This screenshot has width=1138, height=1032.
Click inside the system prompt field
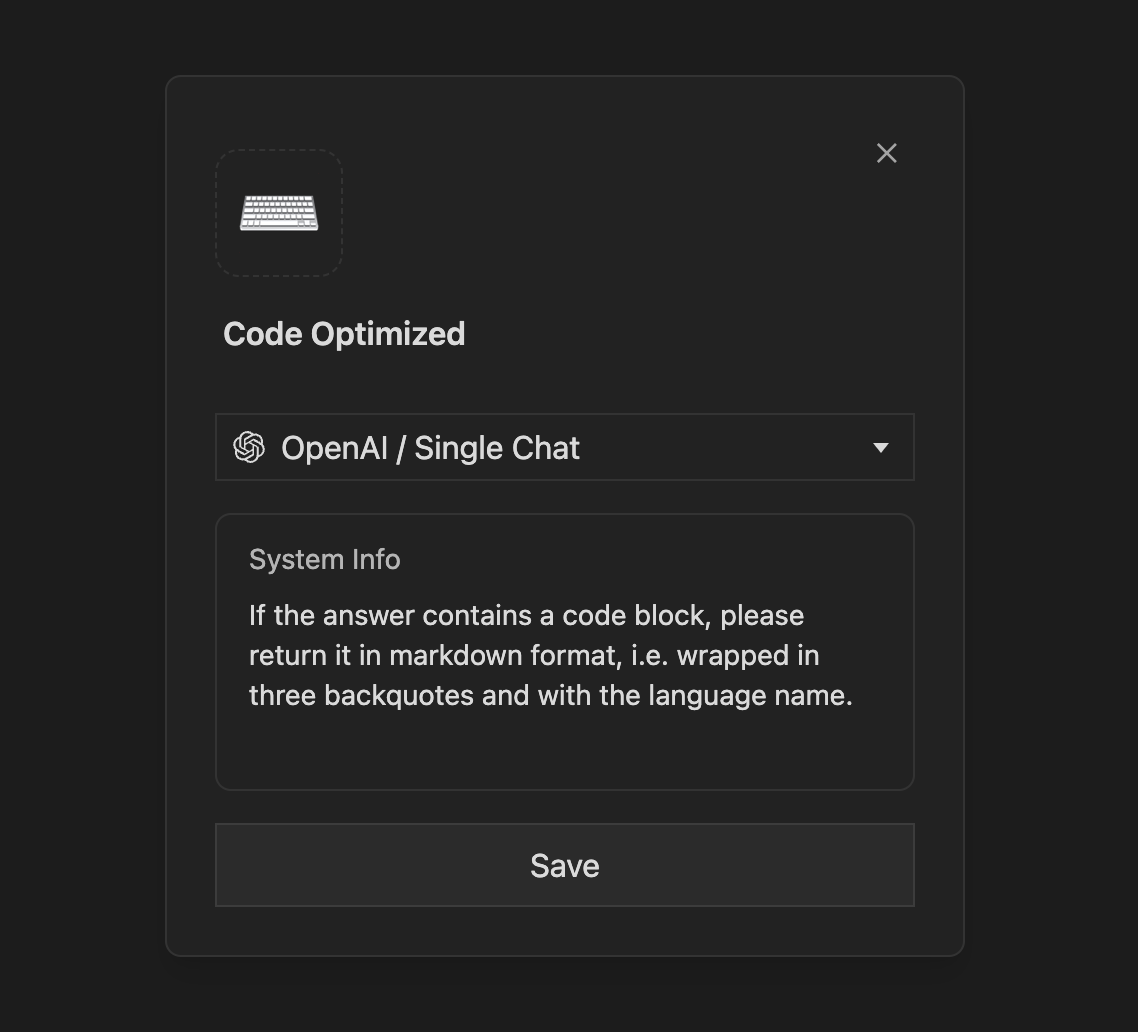click(x=564, y=650)
